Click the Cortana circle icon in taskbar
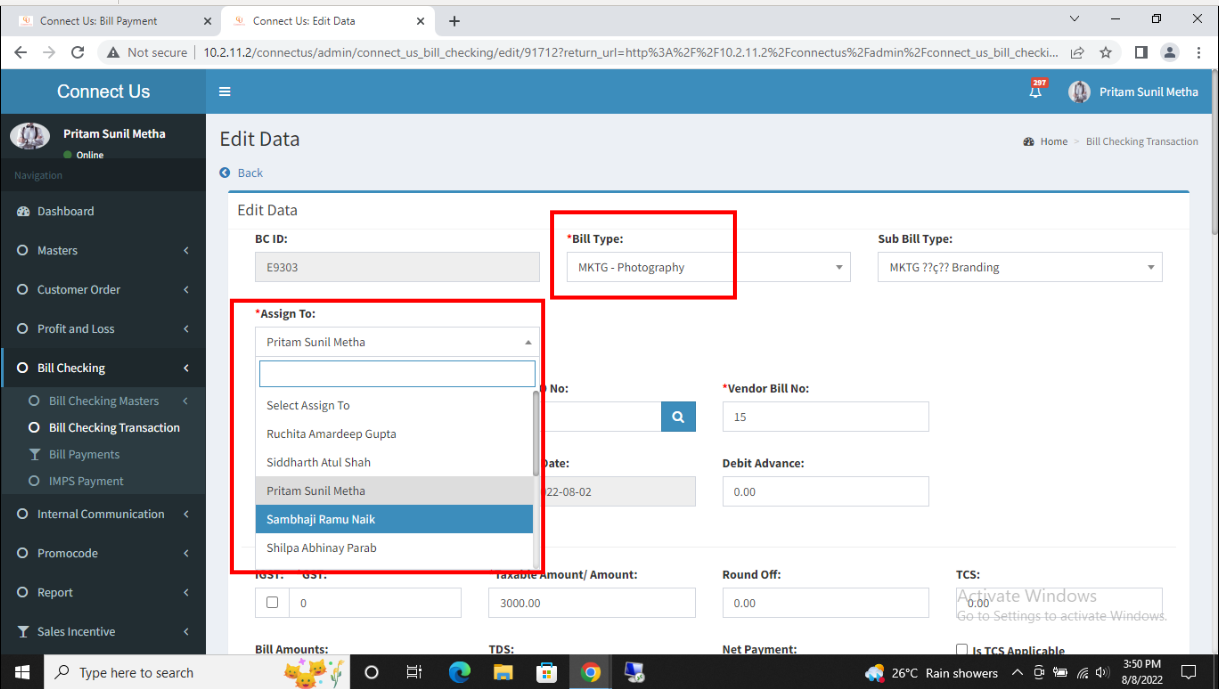Image resolution: width=1219 pixels, height=689 pixels. click(x=371, y=672)
